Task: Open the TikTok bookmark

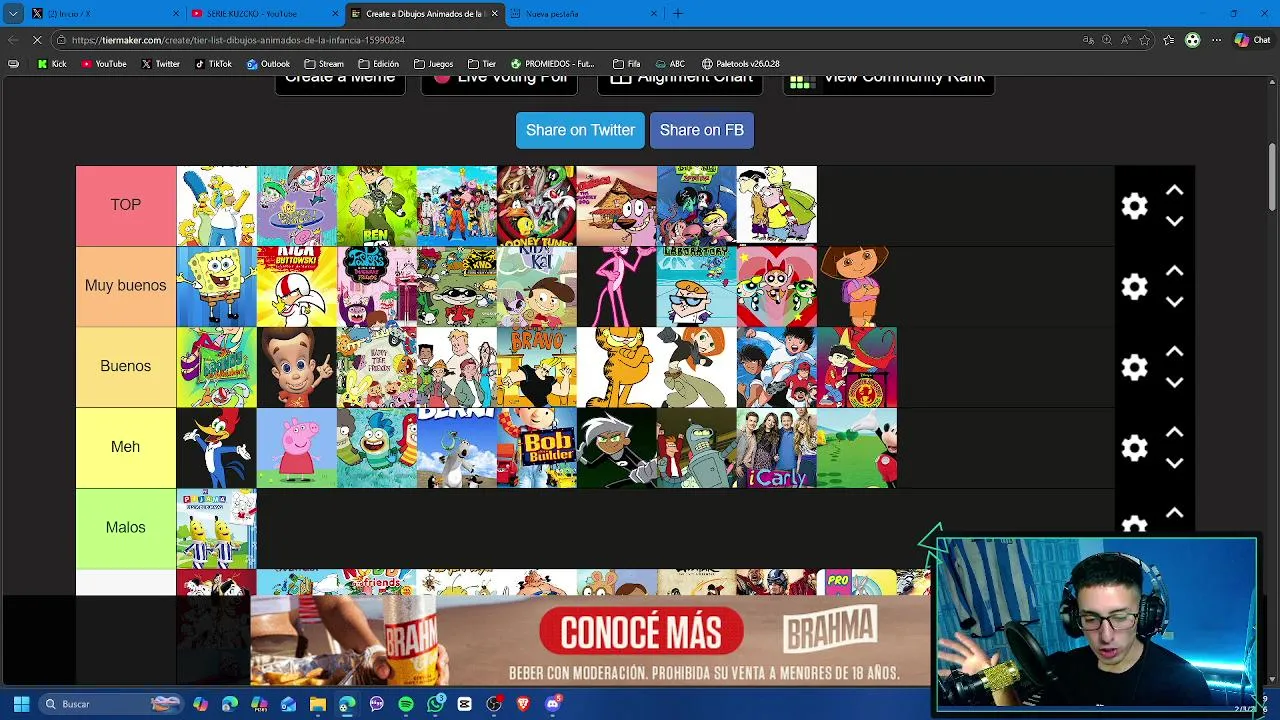Action: (x=213, y=64)
